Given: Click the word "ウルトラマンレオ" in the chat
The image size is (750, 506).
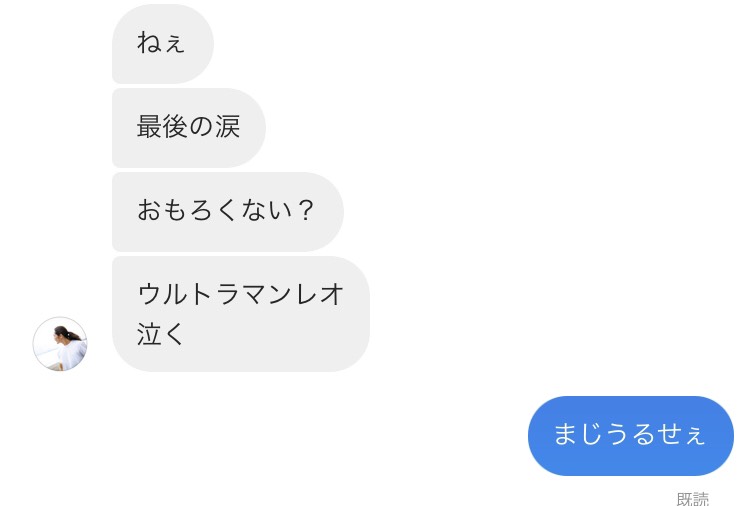Looking at the screenshot, I should coord(240,294).
